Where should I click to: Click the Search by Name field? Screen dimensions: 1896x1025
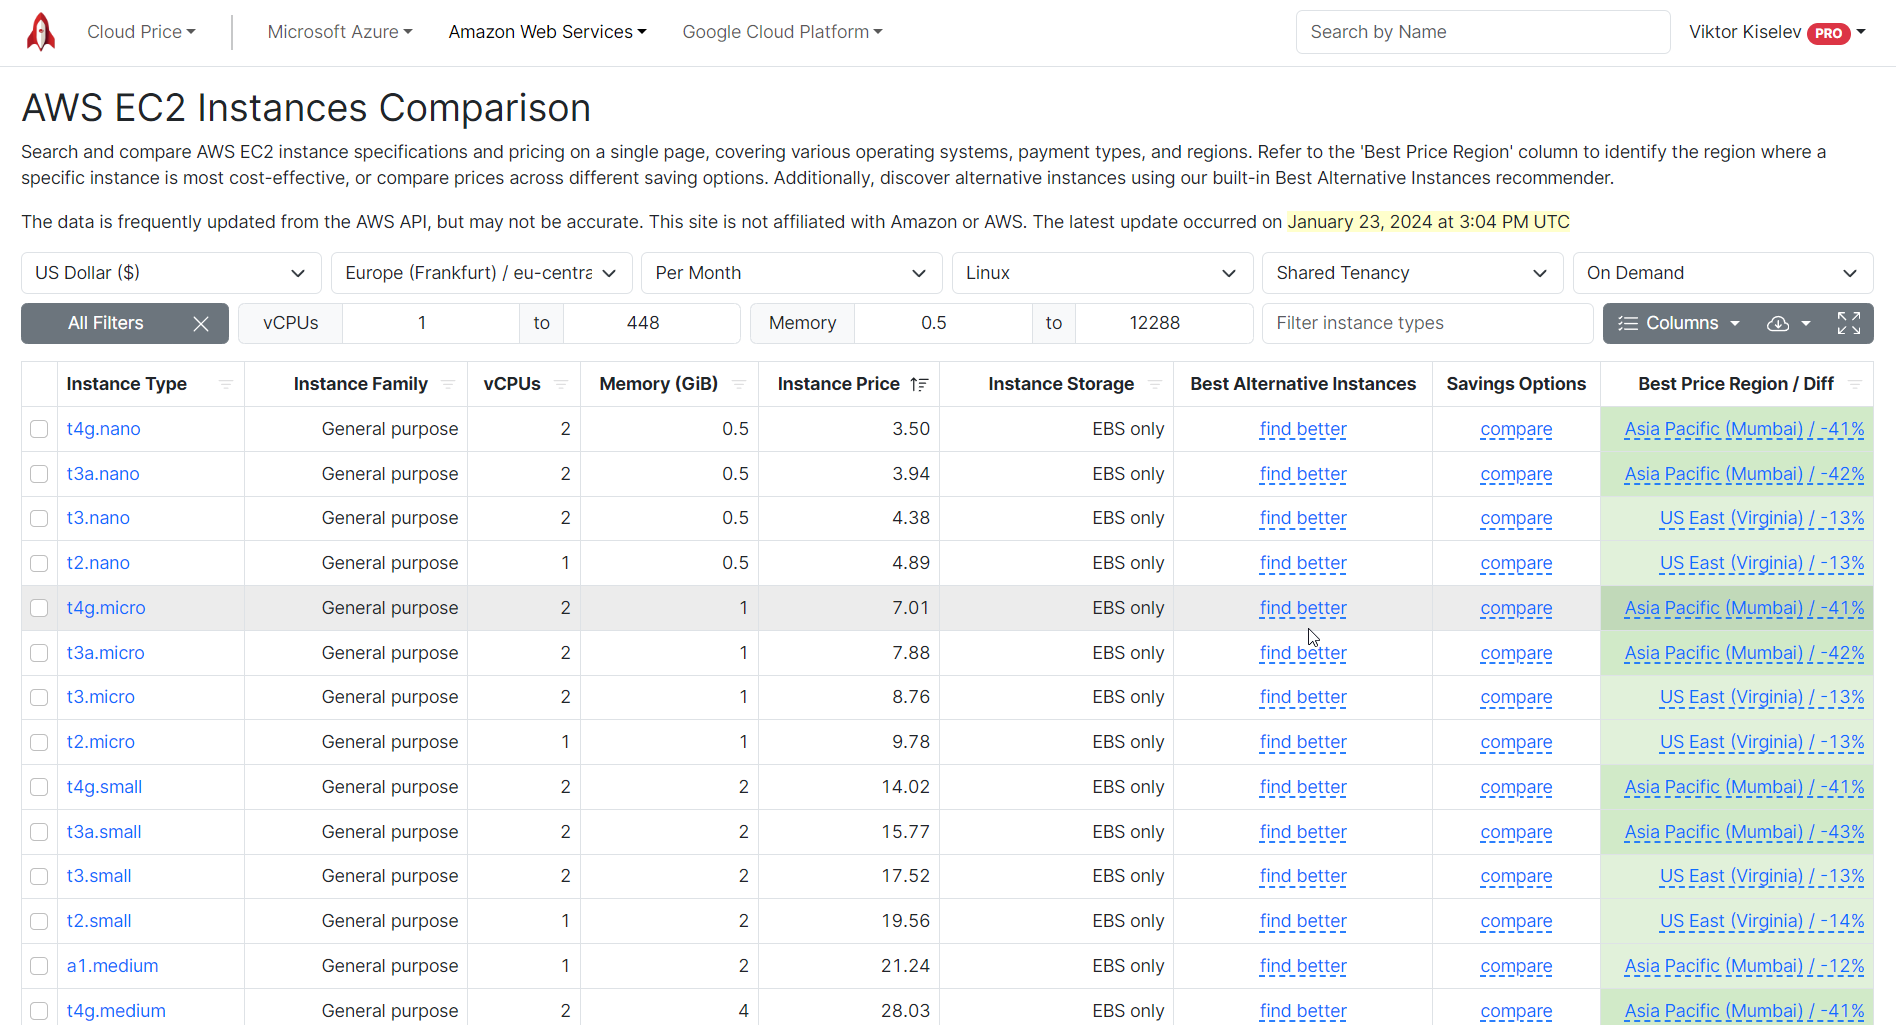tap(1482, 32)
